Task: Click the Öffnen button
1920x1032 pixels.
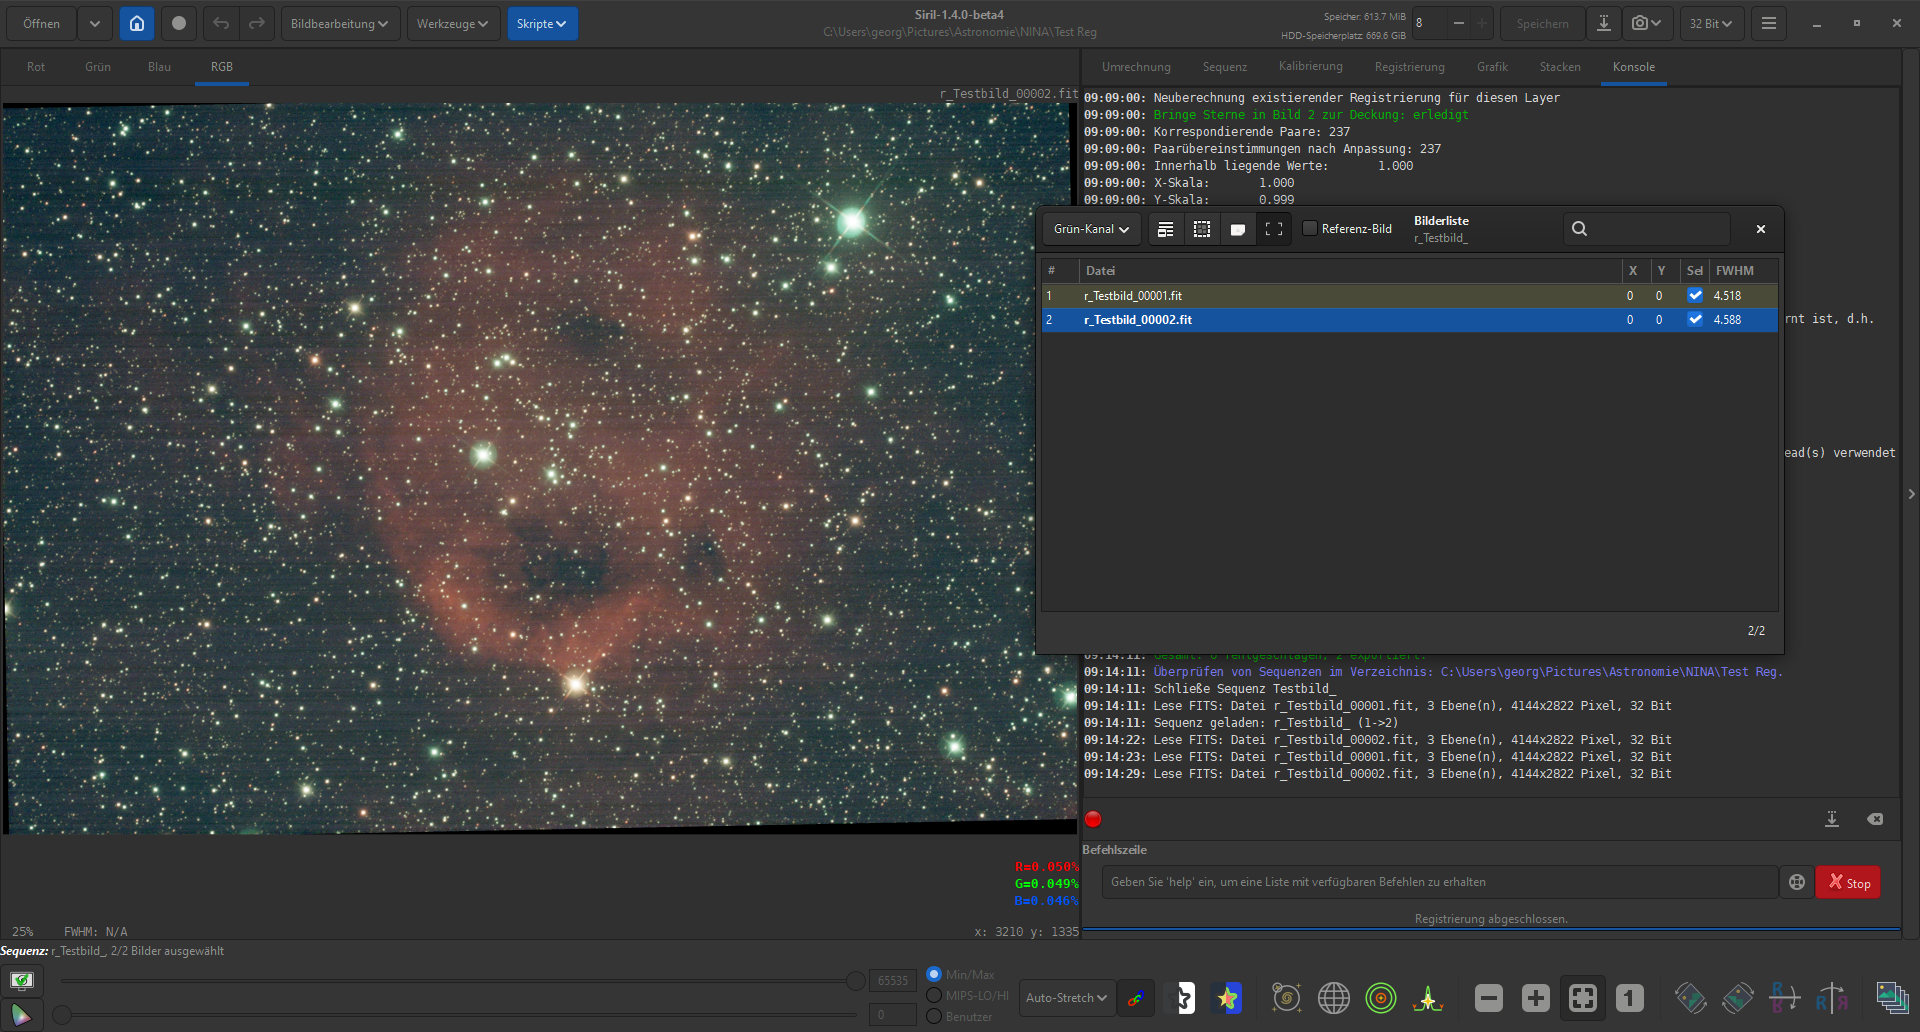Action: click(41, 23)
